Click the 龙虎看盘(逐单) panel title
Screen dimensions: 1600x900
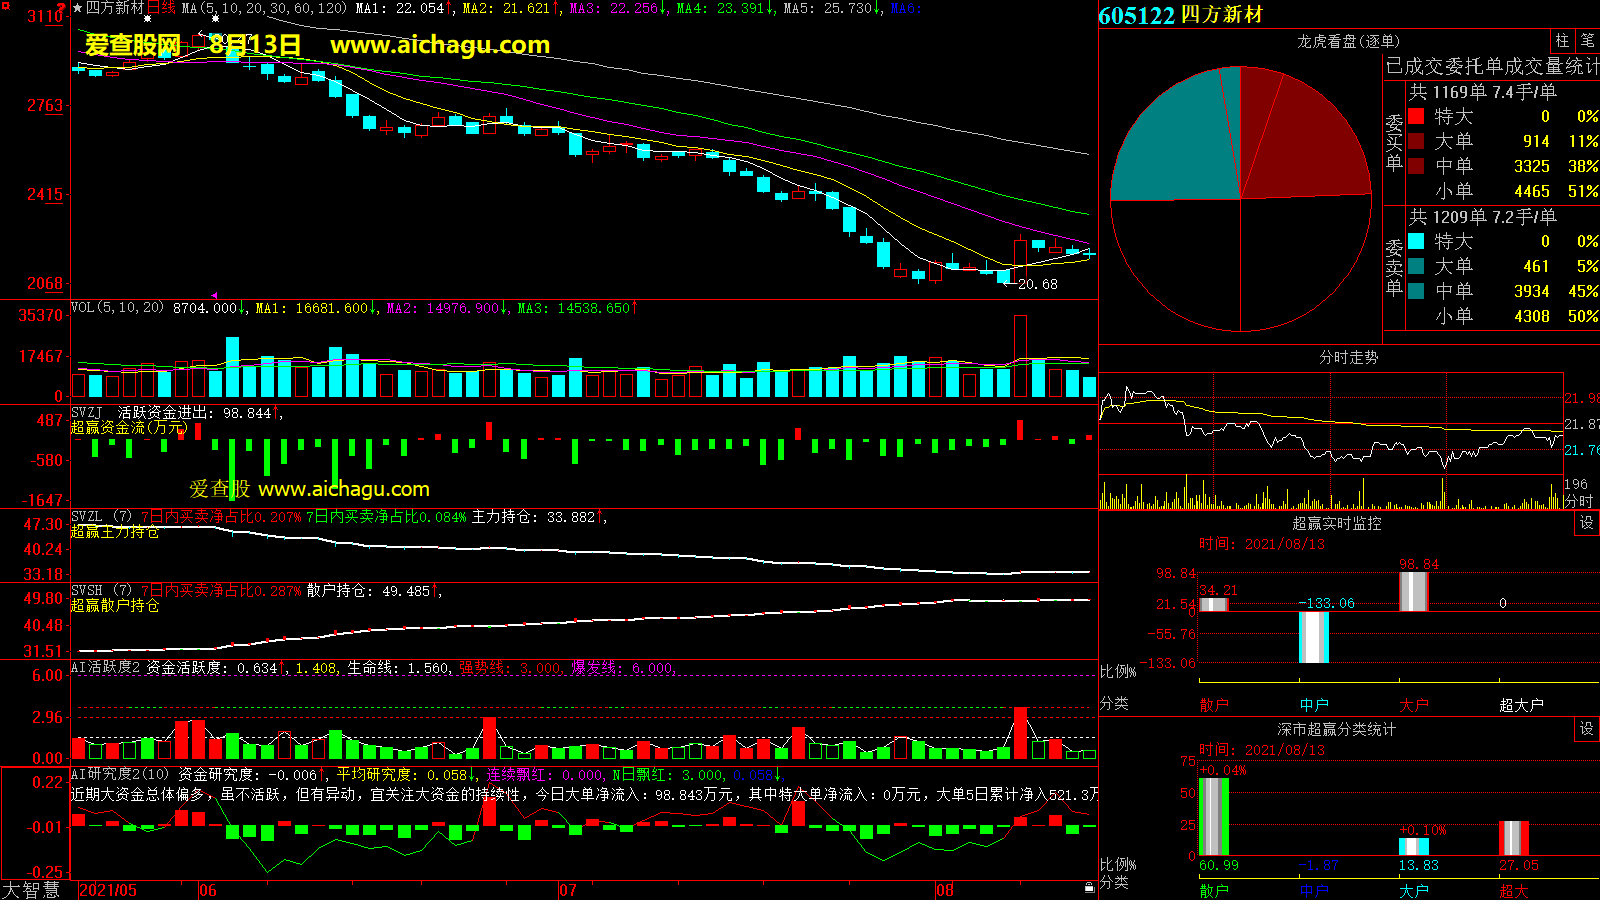1348,41
